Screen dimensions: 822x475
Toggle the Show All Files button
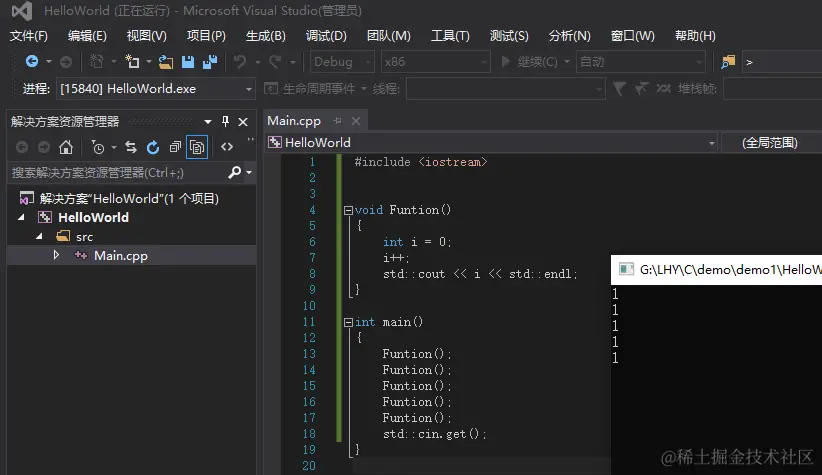(x=197, y=147)
